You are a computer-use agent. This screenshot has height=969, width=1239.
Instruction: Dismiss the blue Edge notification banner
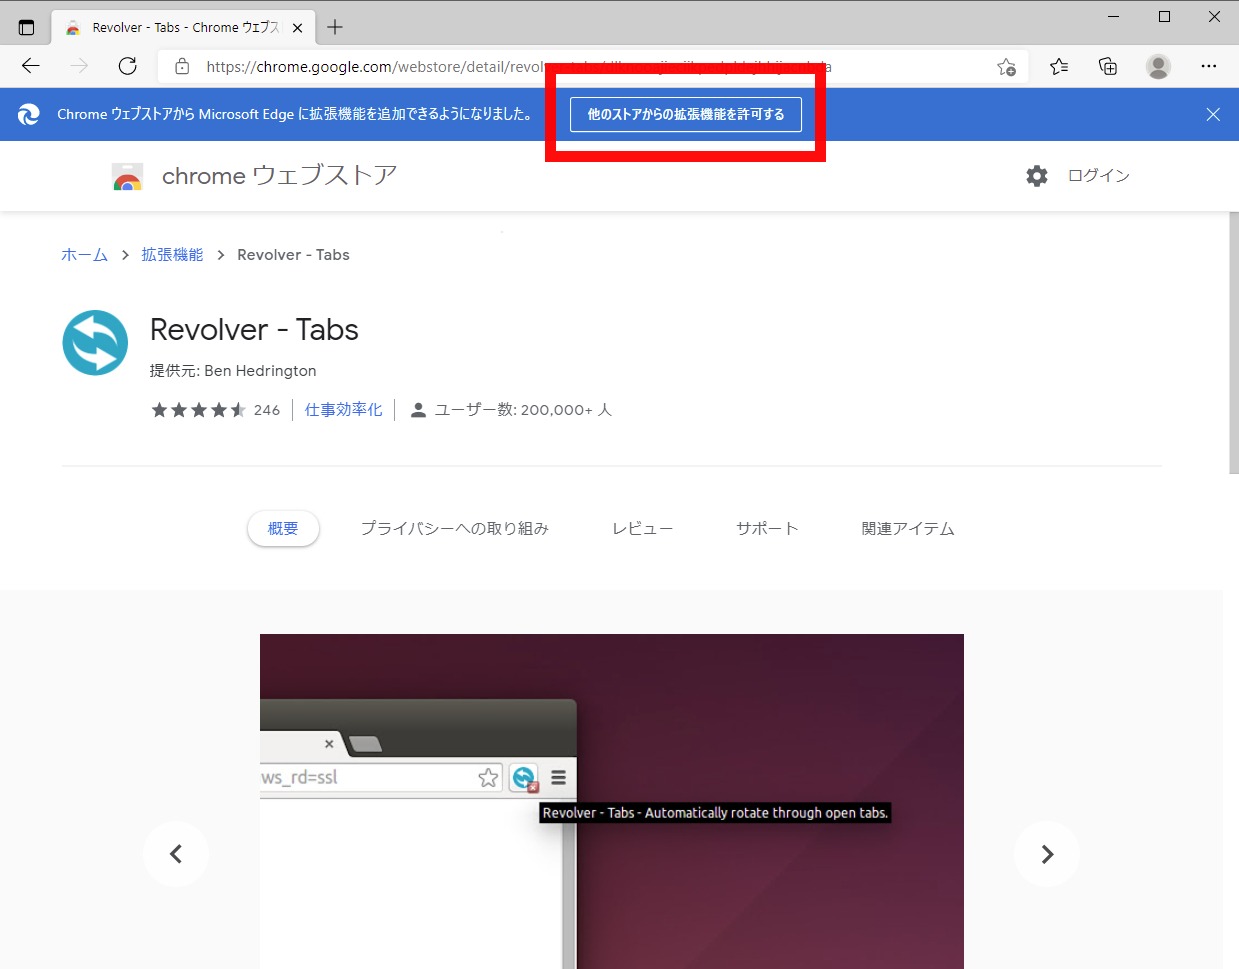[x=1213, y=115]
